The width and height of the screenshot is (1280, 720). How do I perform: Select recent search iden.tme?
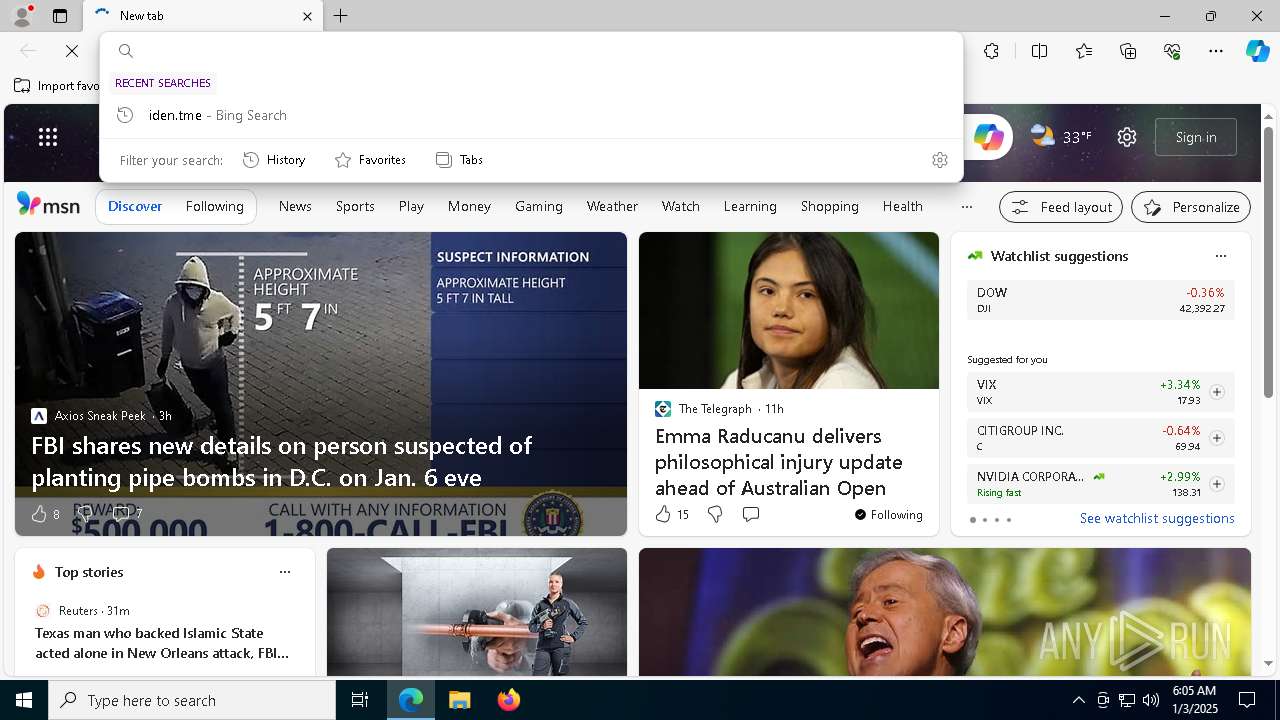[531, 115]
